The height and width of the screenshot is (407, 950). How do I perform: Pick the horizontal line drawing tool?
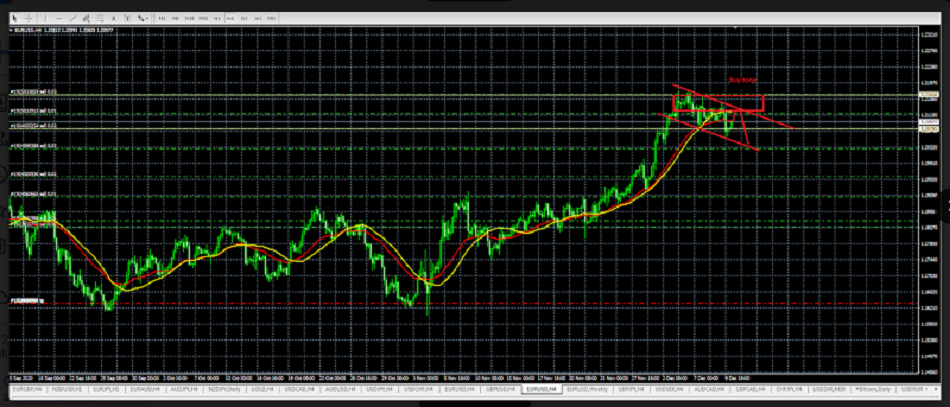59,18
